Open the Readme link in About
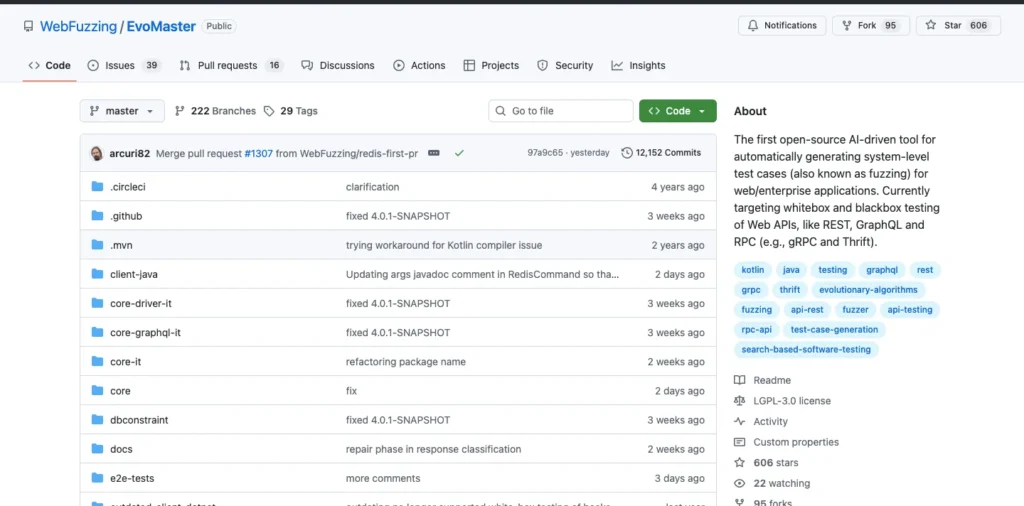Screen dimensions: 1024x506 coord(763,380)
